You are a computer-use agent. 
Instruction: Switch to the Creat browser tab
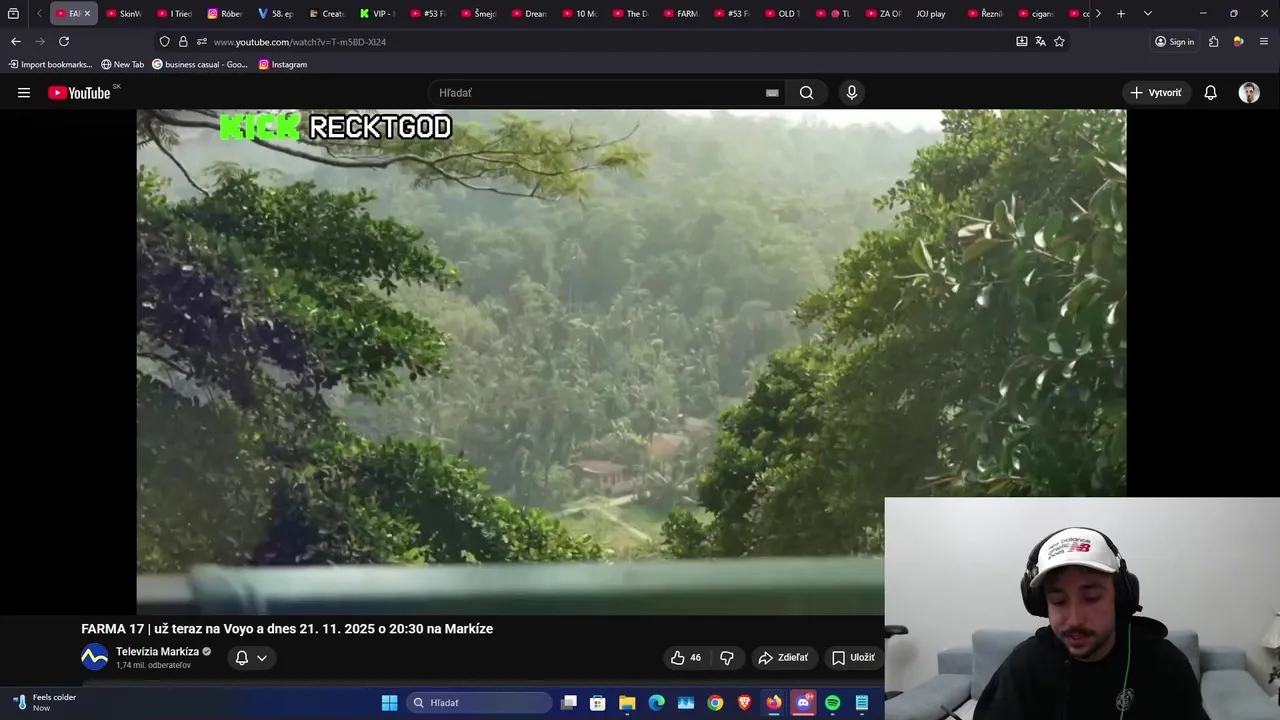coord(327,14)
